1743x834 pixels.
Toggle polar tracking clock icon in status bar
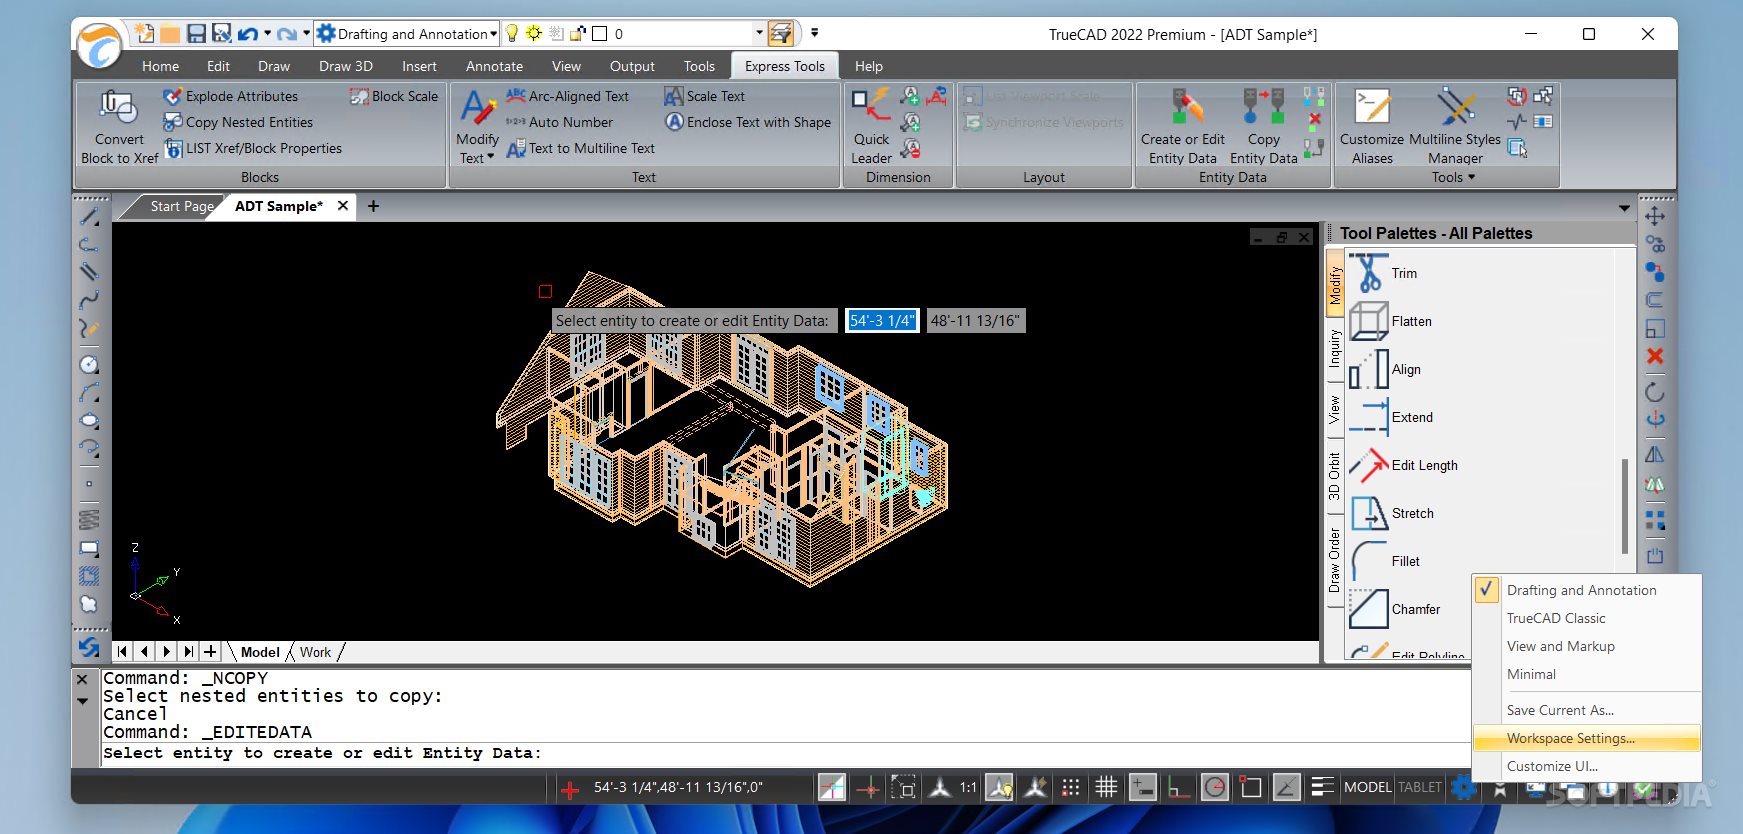click(1215, 787)
